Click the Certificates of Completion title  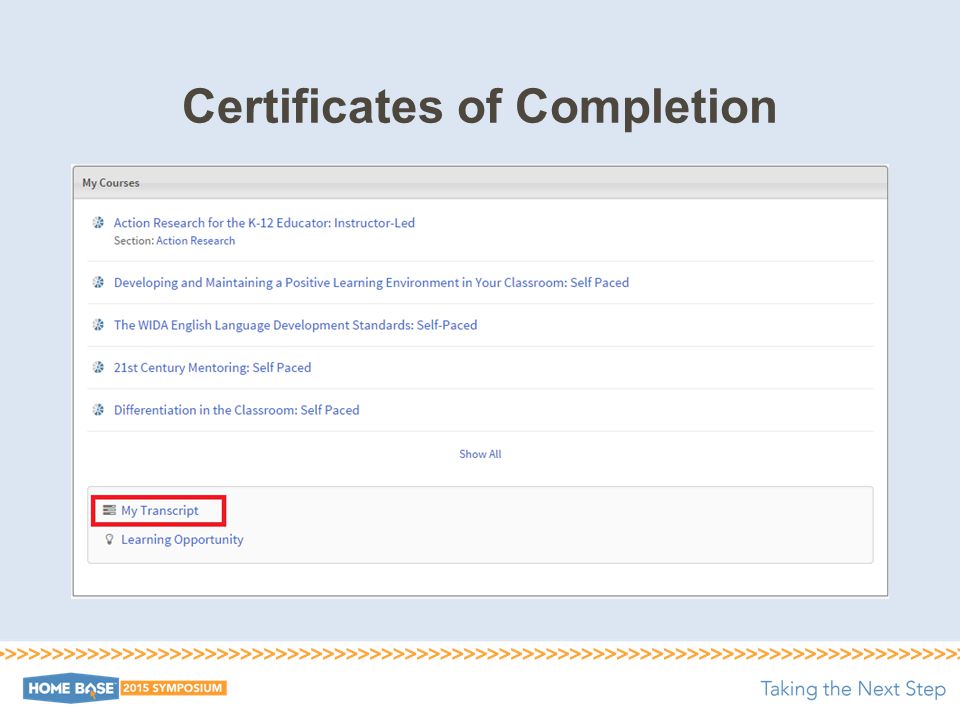[480, 107]
